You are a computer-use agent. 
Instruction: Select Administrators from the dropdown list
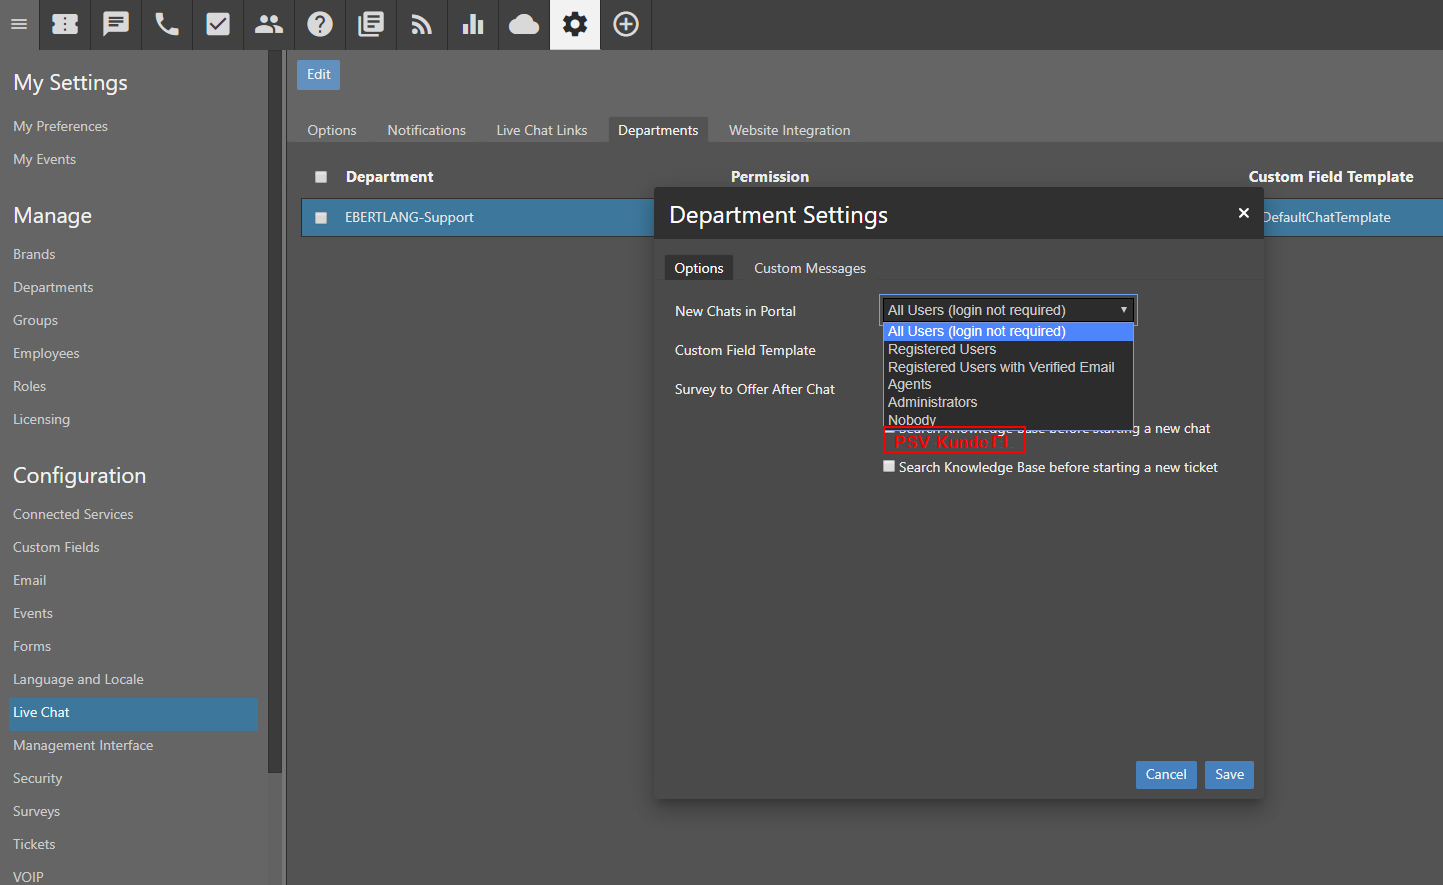click(x=932, y=402)
